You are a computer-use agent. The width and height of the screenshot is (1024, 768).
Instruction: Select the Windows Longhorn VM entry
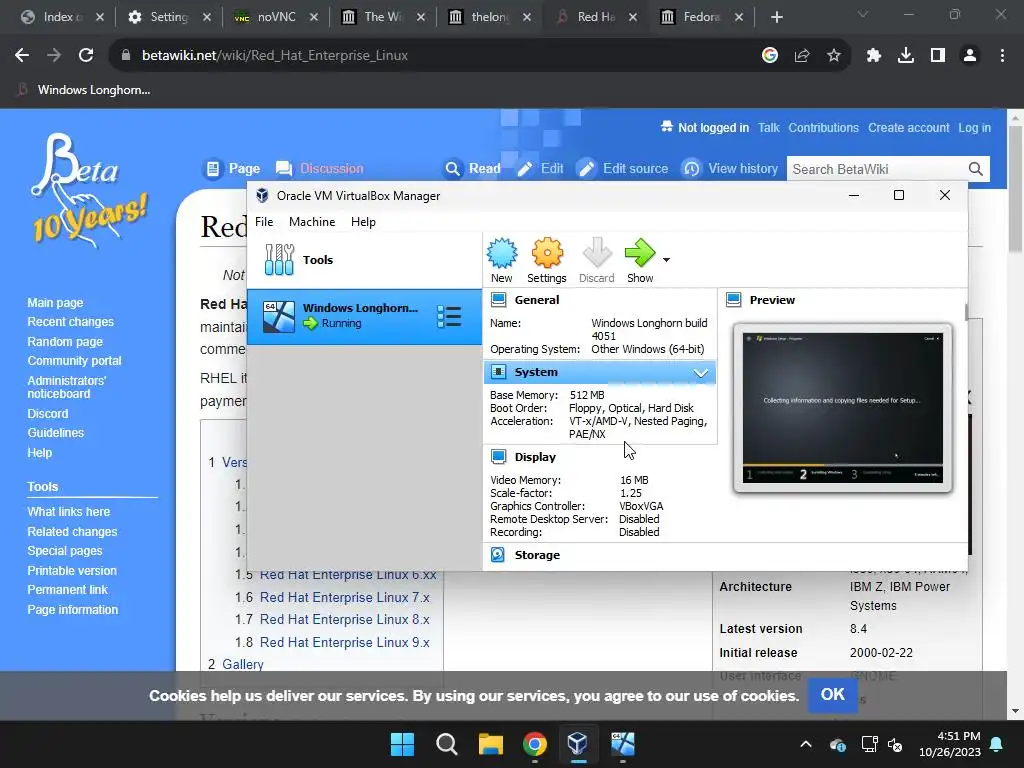364,316
